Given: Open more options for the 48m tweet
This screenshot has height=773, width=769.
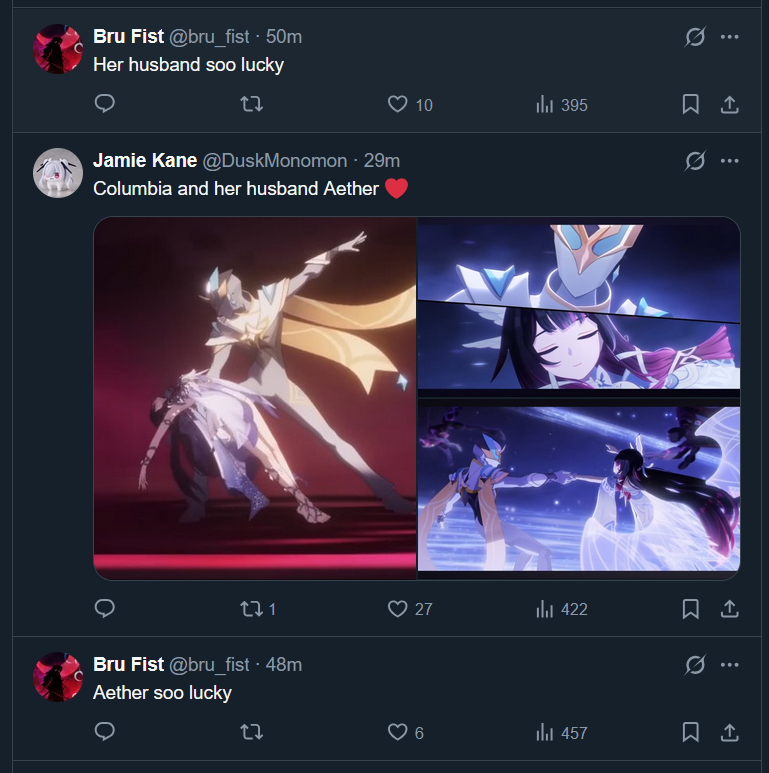Looking at the screenshot, I should pos(730,665).
